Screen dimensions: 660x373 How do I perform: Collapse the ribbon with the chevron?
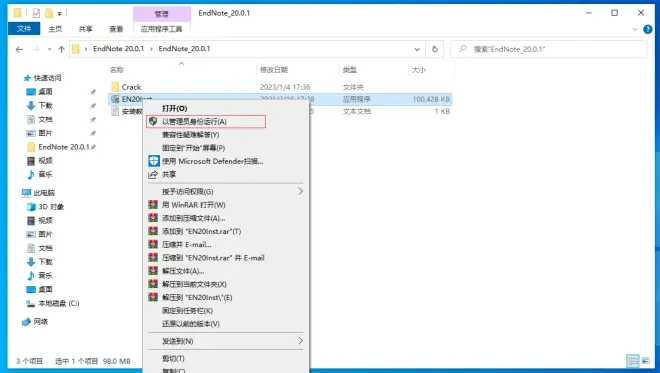[635, 29]
